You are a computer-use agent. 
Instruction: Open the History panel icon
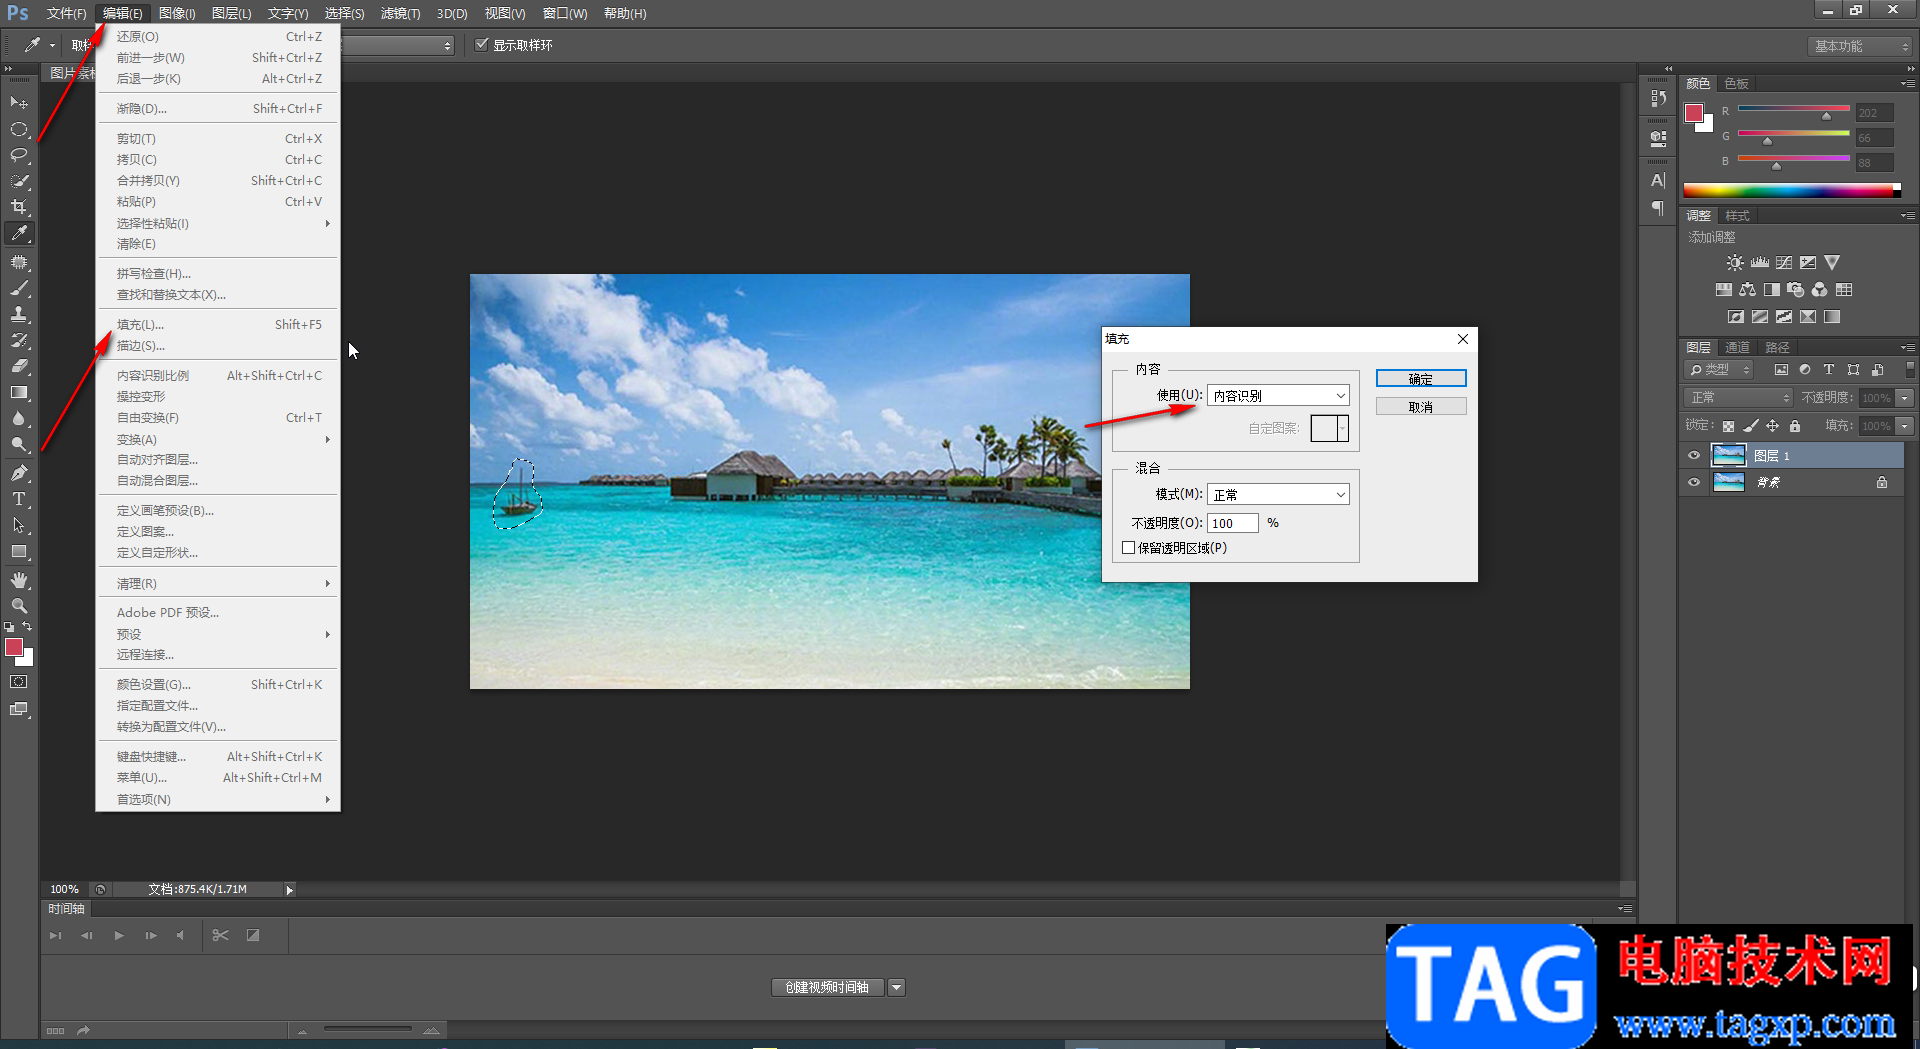pyautogui.click(x=1658, y=98)
